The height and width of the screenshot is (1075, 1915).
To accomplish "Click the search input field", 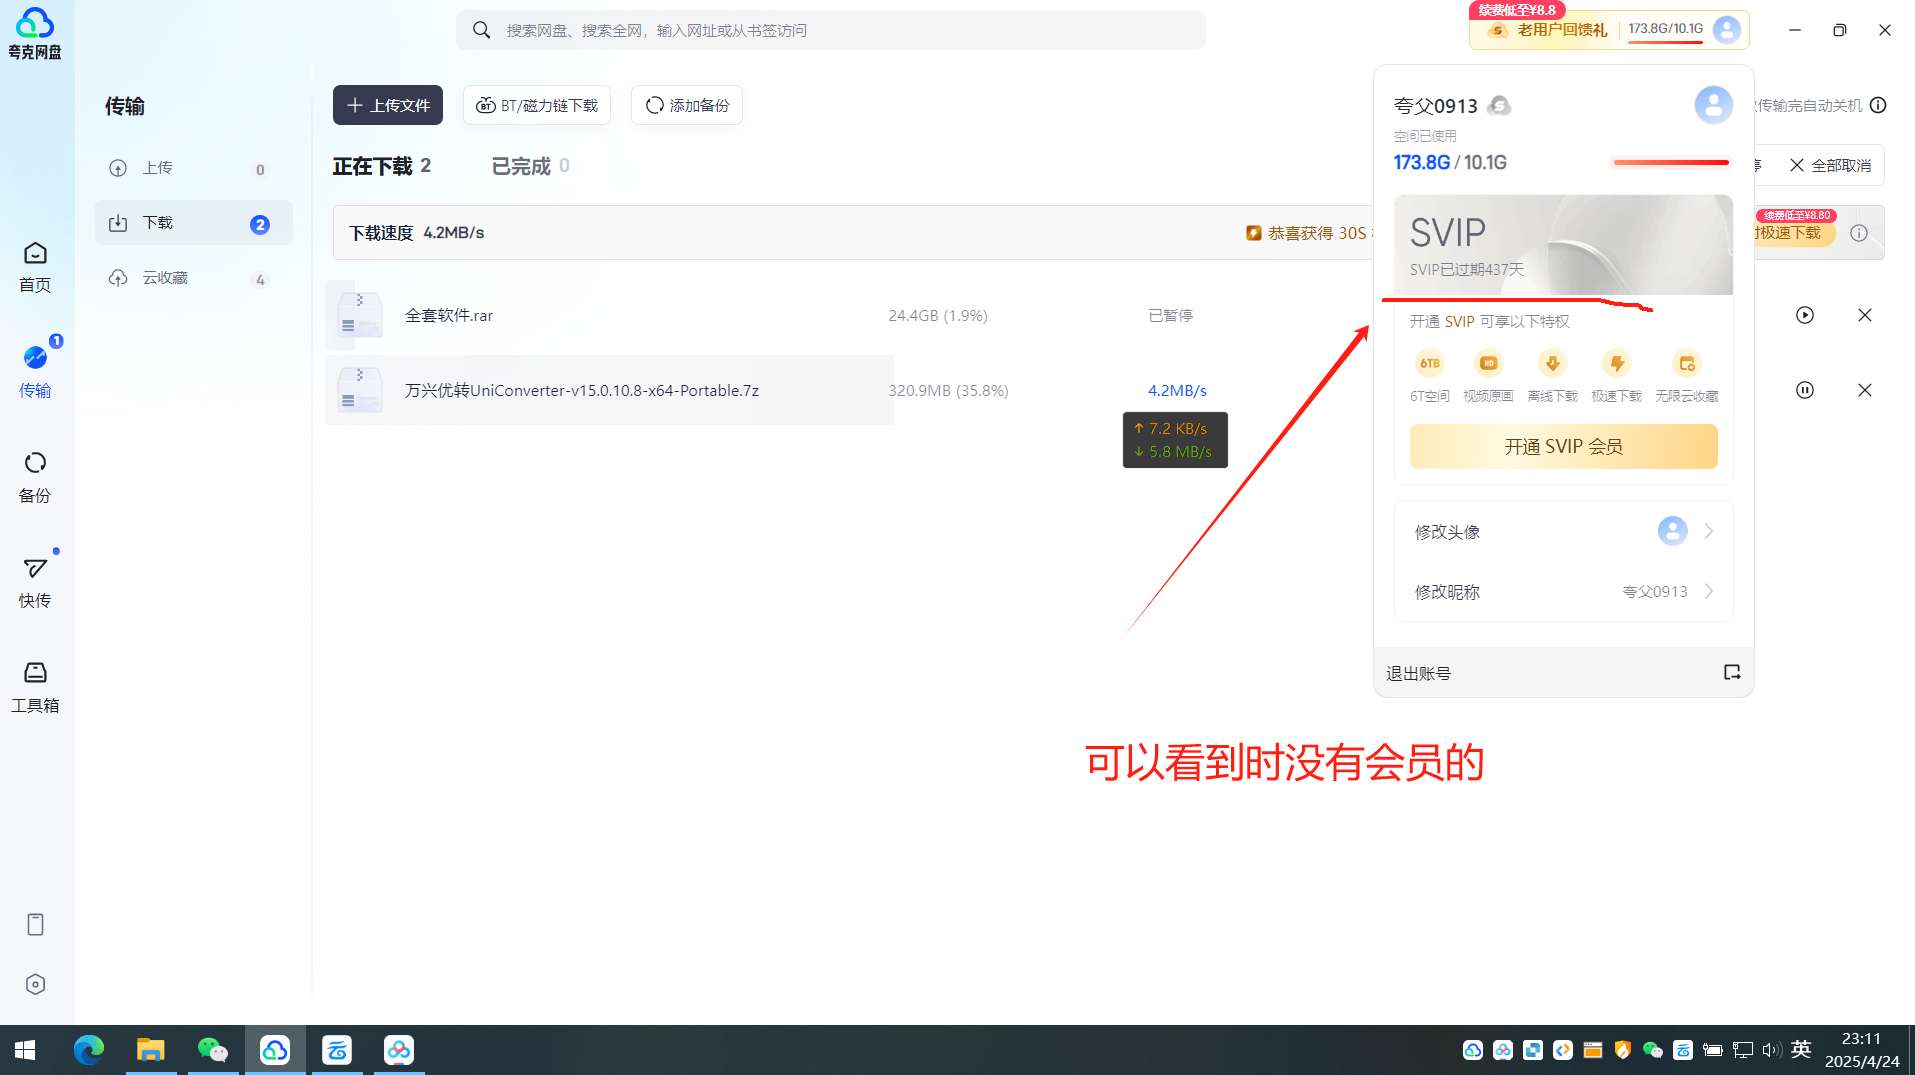I will pos(831,30).
